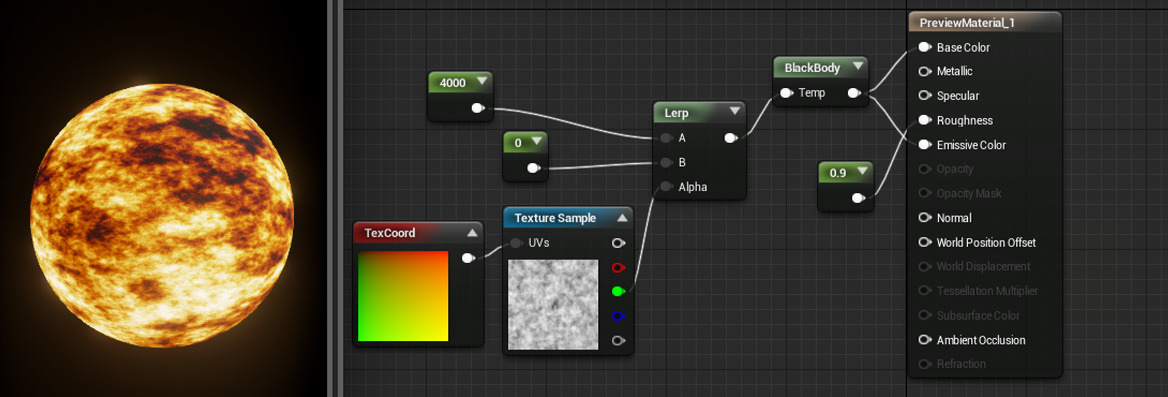The height and width of the screenshot is (397, 1168).
Task: Select the 0.9 constant node
Action: [x=845, y=186]
